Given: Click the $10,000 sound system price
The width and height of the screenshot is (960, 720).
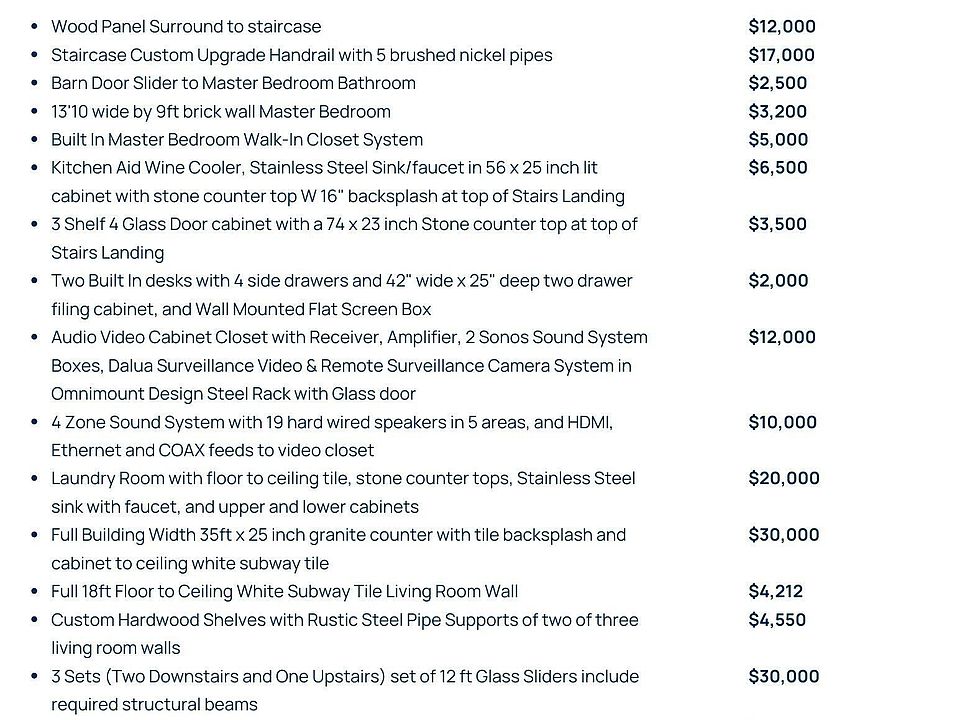Looking at the screenshot, I should click(782, 422).
